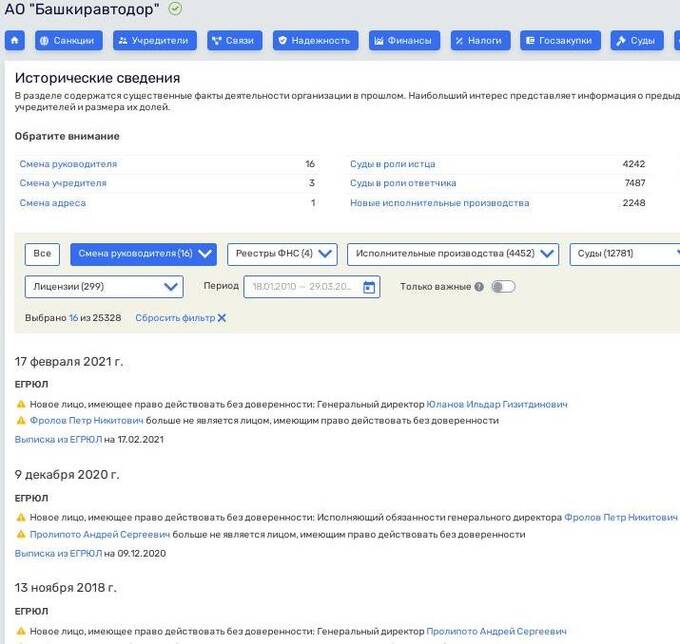Open the Налоги tab
Image resolution: width=680 pixels, height=644 pixels.
pos(481,40)
